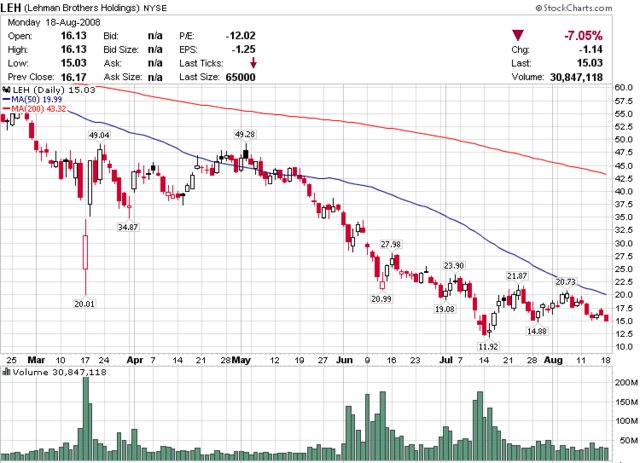Click the 49.28 price peak label
640x463 pixels.
[x=245, y=134]
